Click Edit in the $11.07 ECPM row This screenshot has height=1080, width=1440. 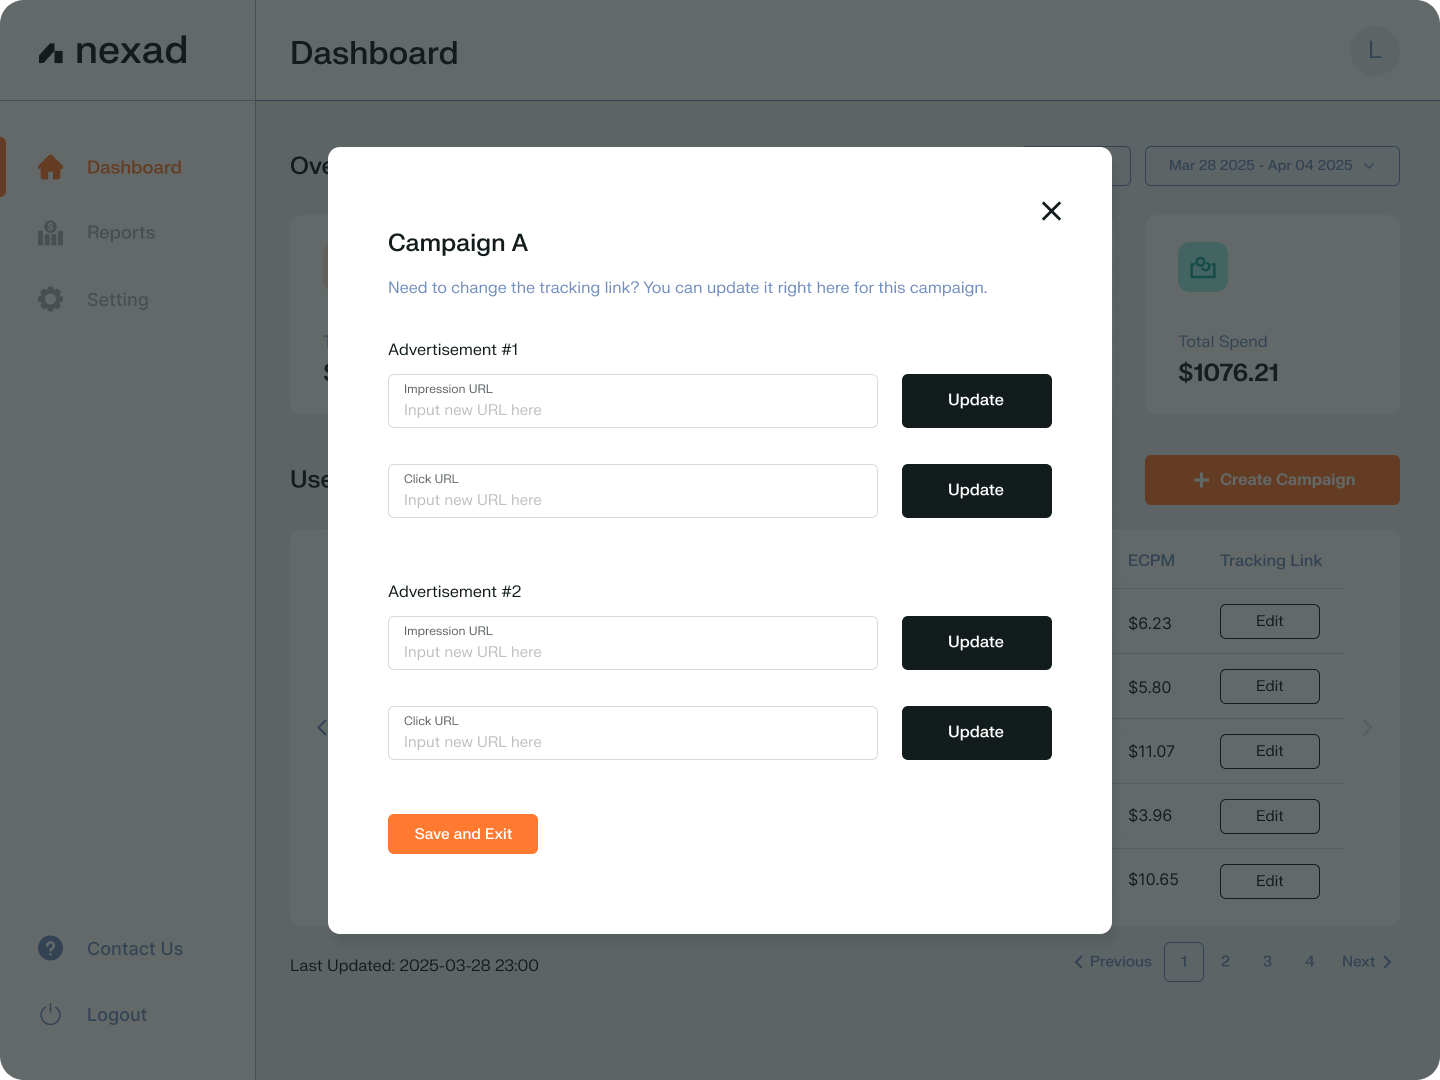pyautogui.click(x=1270, y=751)
